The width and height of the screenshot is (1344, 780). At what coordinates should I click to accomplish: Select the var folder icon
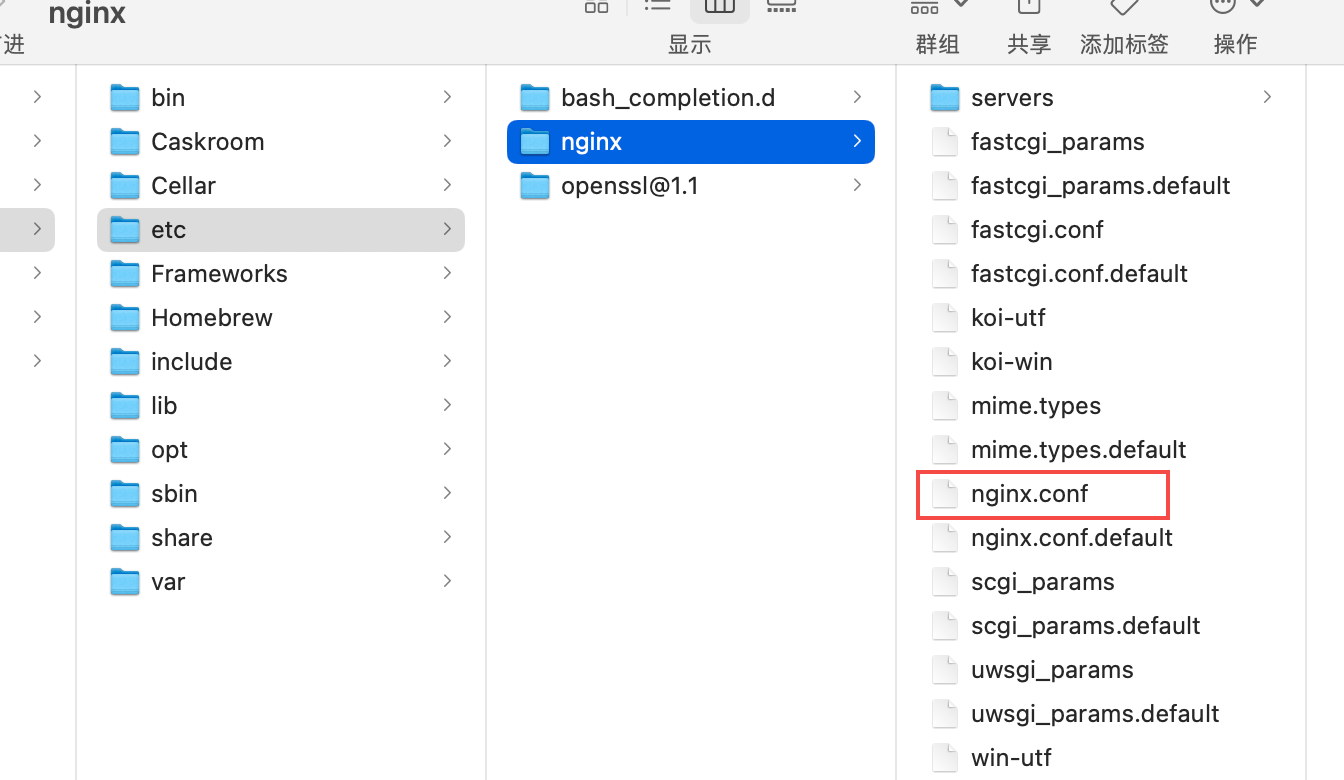click(x=125, y=581)
